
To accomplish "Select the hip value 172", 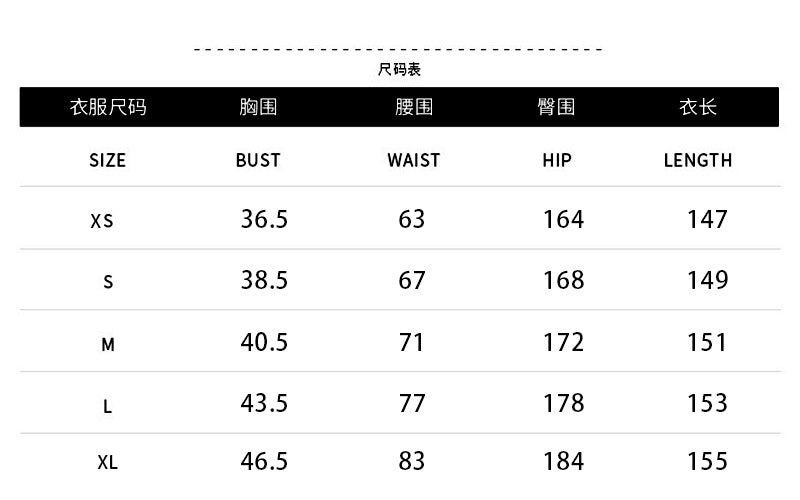I will click(x=563, y=342).
